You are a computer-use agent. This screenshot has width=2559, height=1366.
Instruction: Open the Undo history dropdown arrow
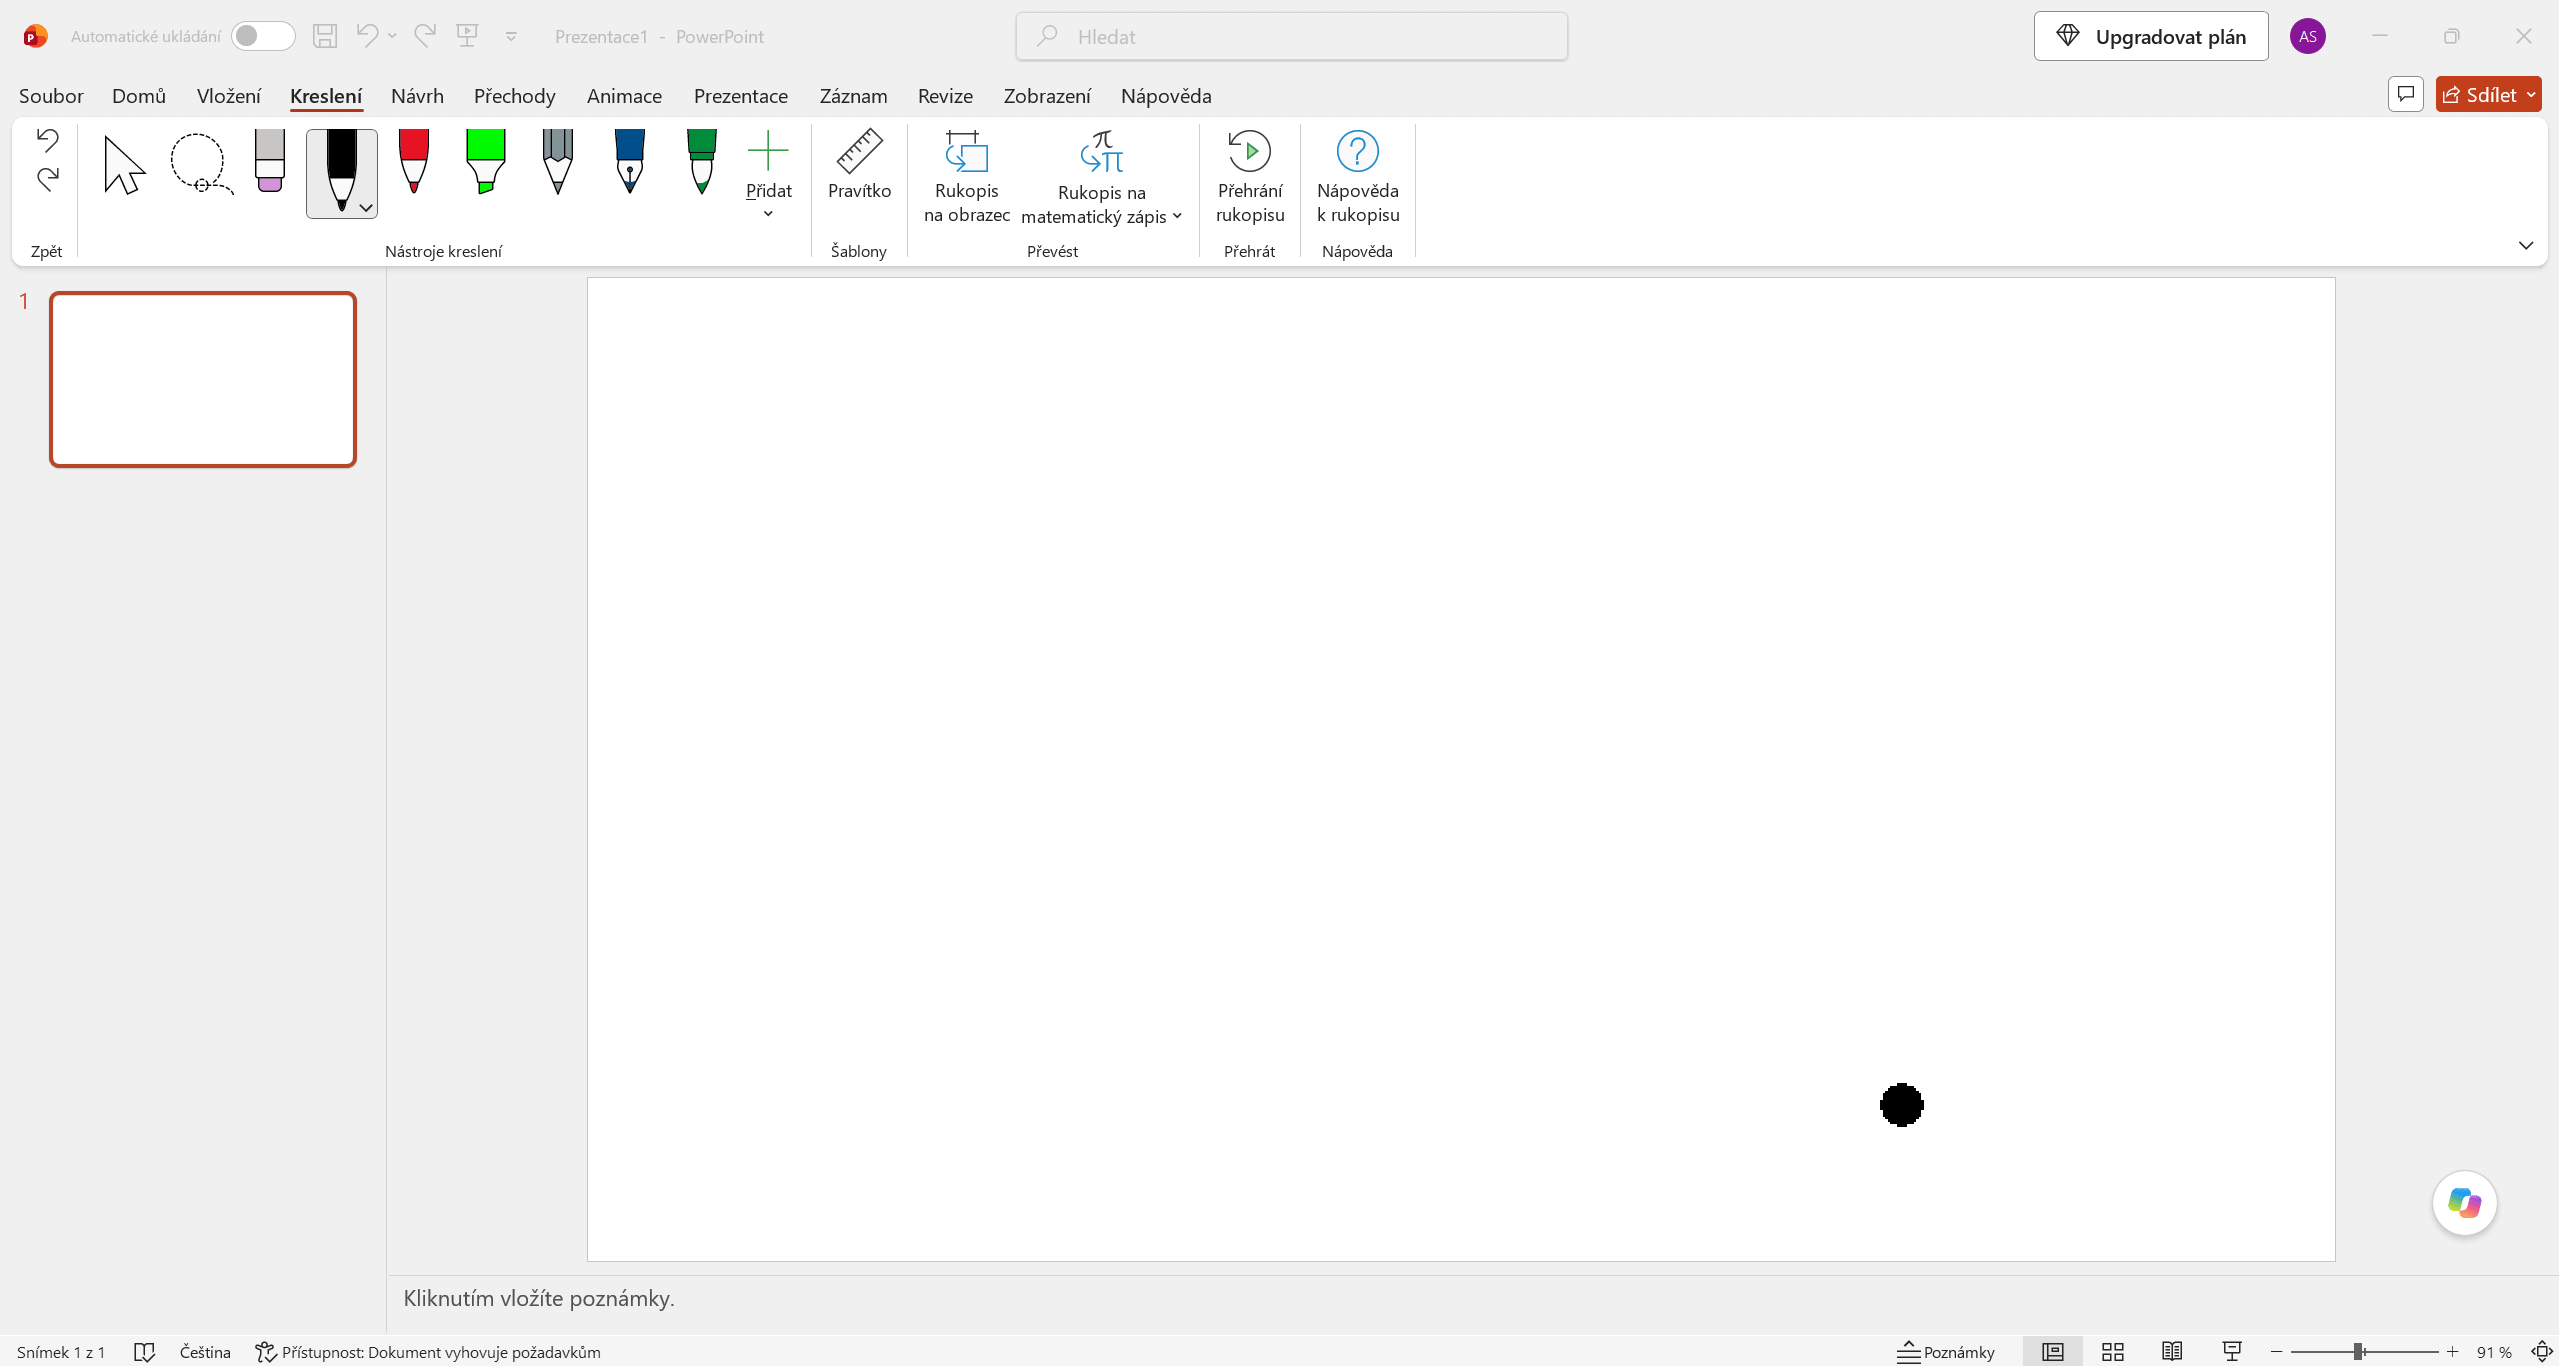(393, 36)
